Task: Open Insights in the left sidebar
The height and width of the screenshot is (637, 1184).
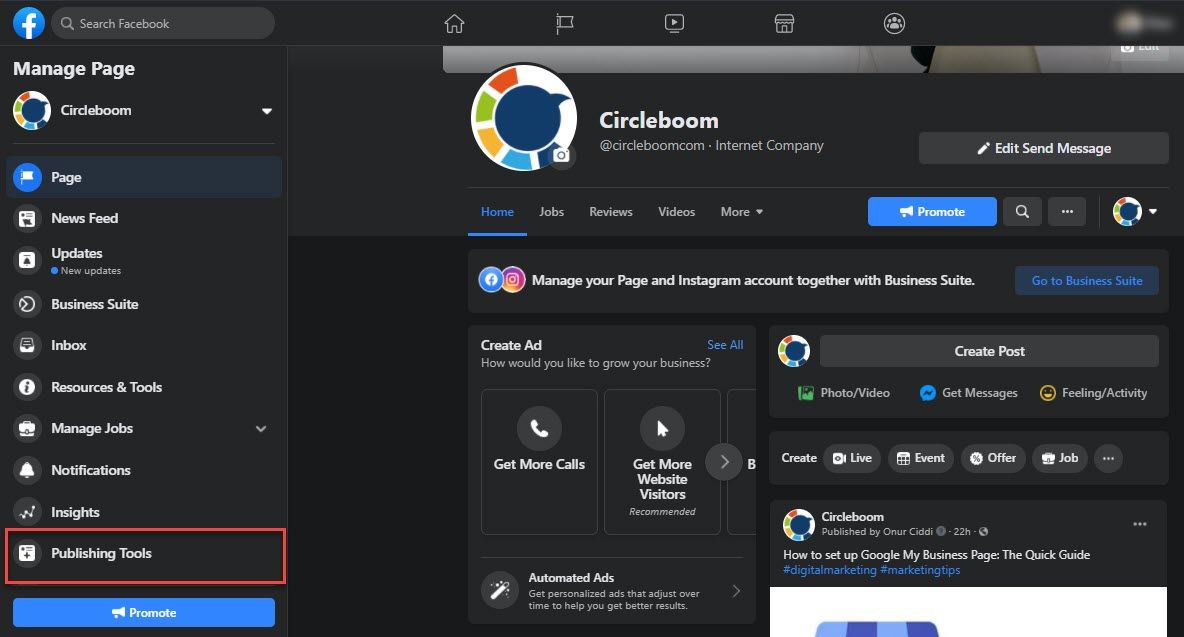Action: (74, 512)
